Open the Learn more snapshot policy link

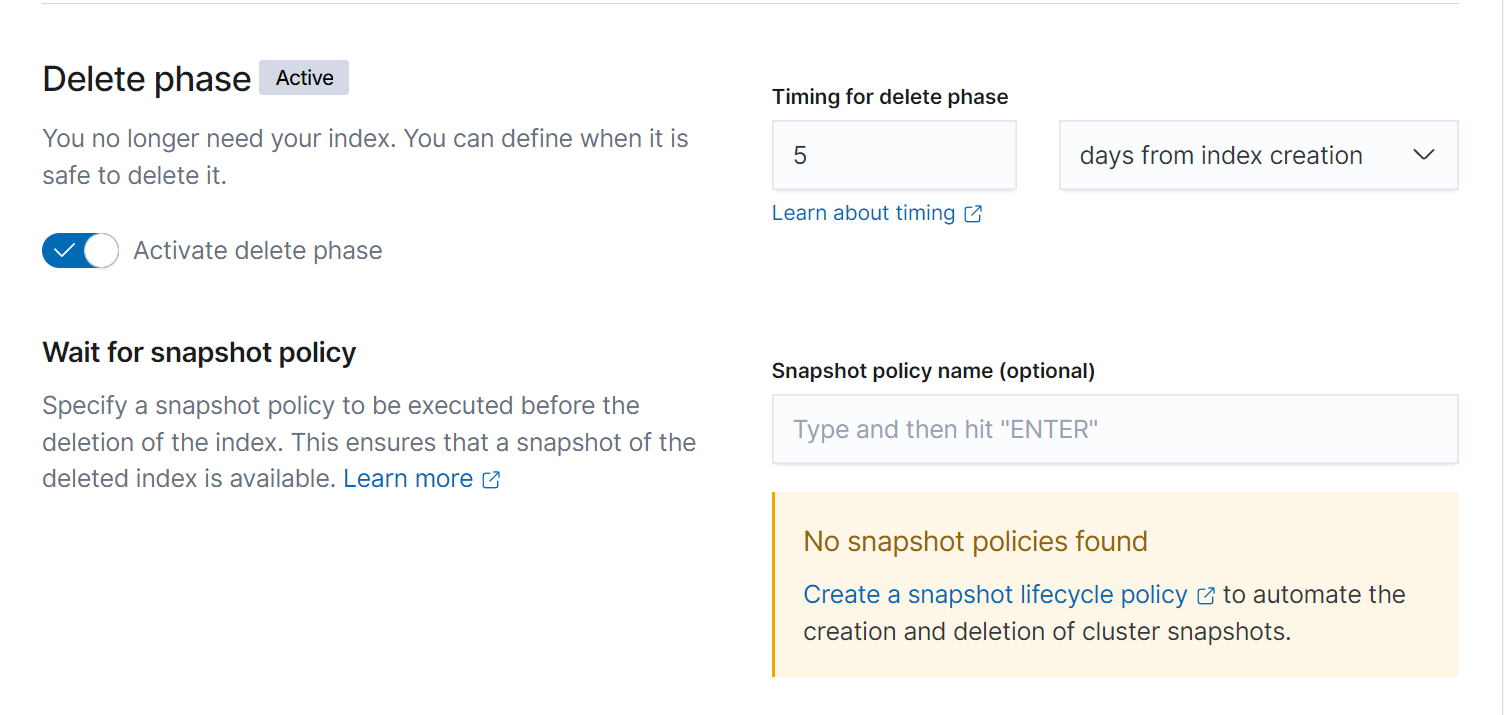click(408, 479)
